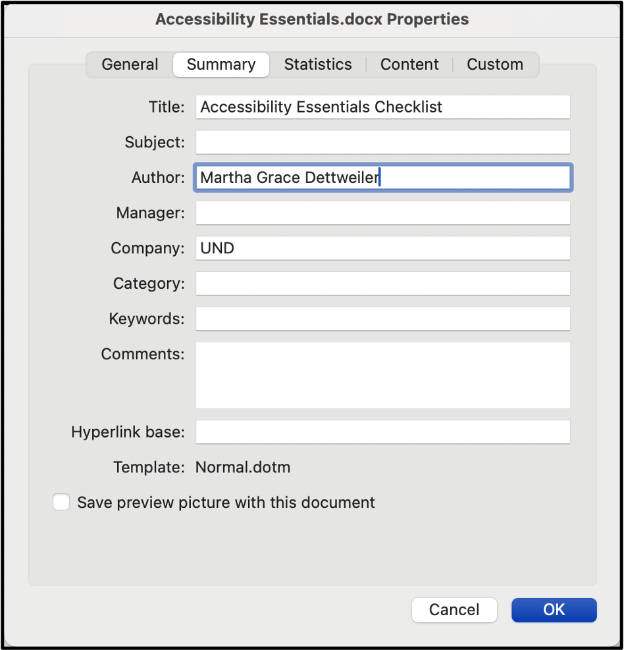The width and height of the screenshot is (624, 650).
Task: Click inside the Comments text area
Action: pyautogui.click(x=382, y=375)
